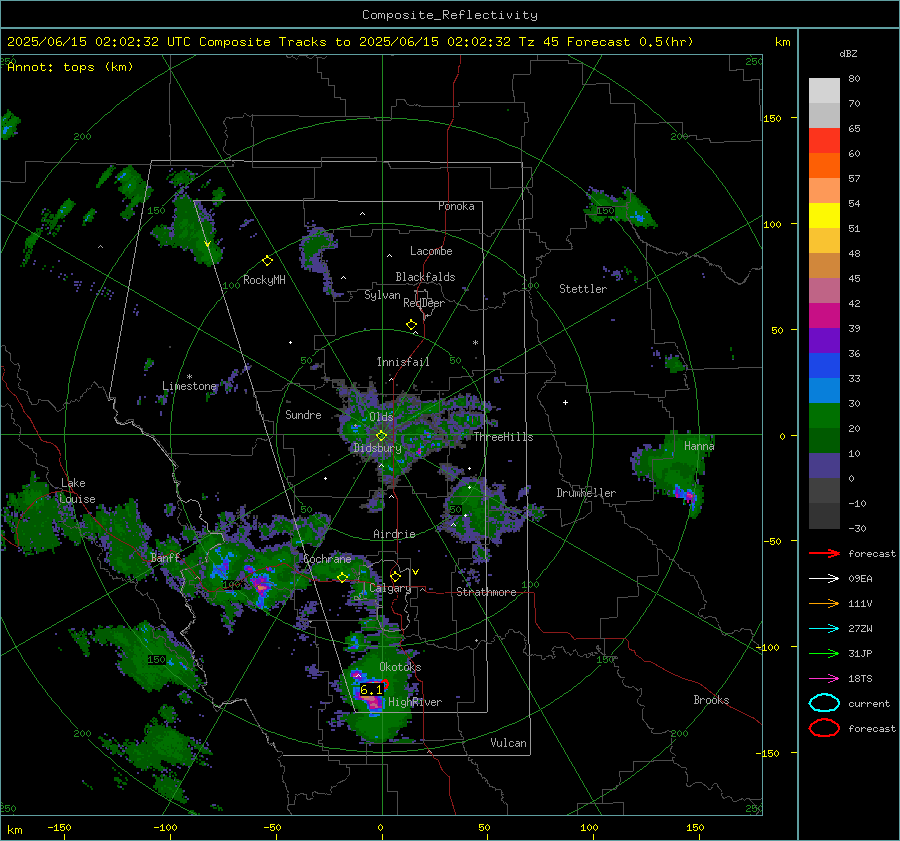Click the yellow diamond marker below RedDeer
The width and height of the screenshot is (900, 841).
pyautogui.click(x=412, y=325)
